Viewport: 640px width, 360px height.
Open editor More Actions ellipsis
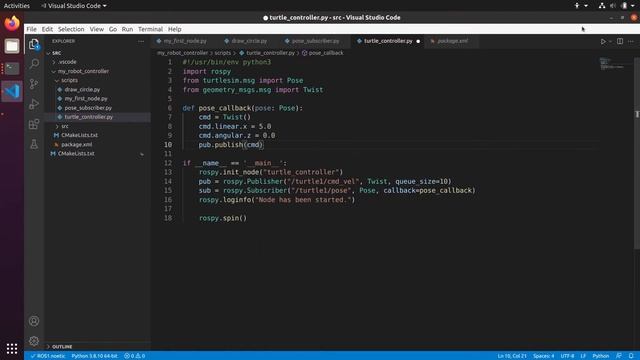(x=631, y=41)
